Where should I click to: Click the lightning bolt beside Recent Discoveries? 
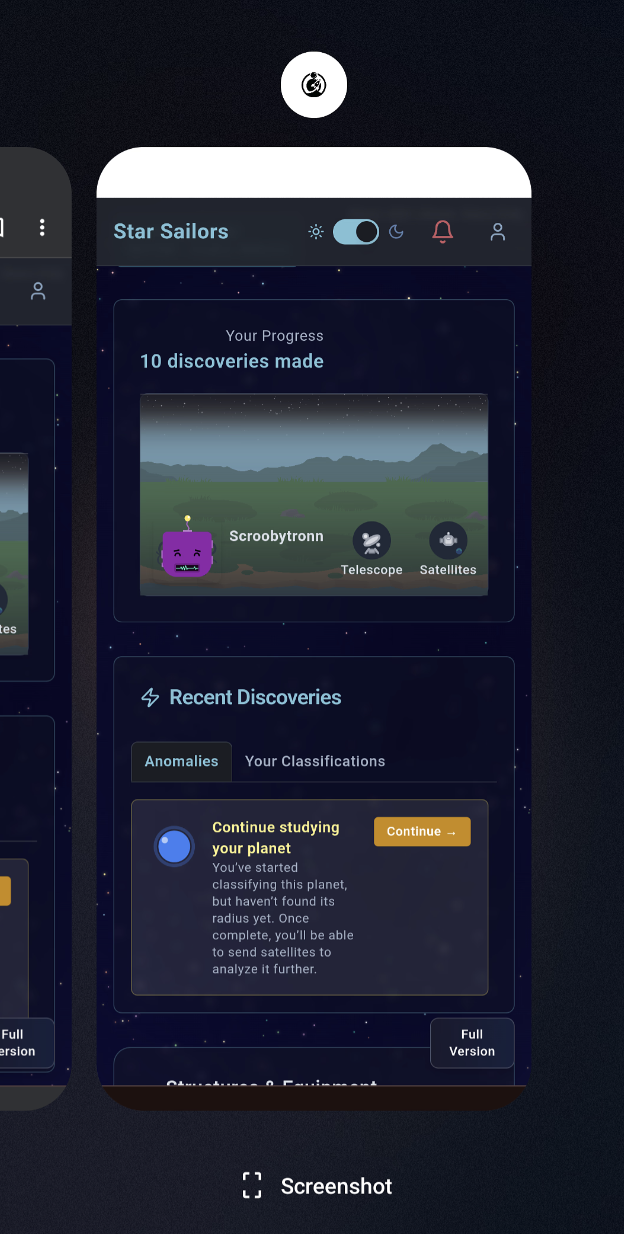tap(150, 697)
